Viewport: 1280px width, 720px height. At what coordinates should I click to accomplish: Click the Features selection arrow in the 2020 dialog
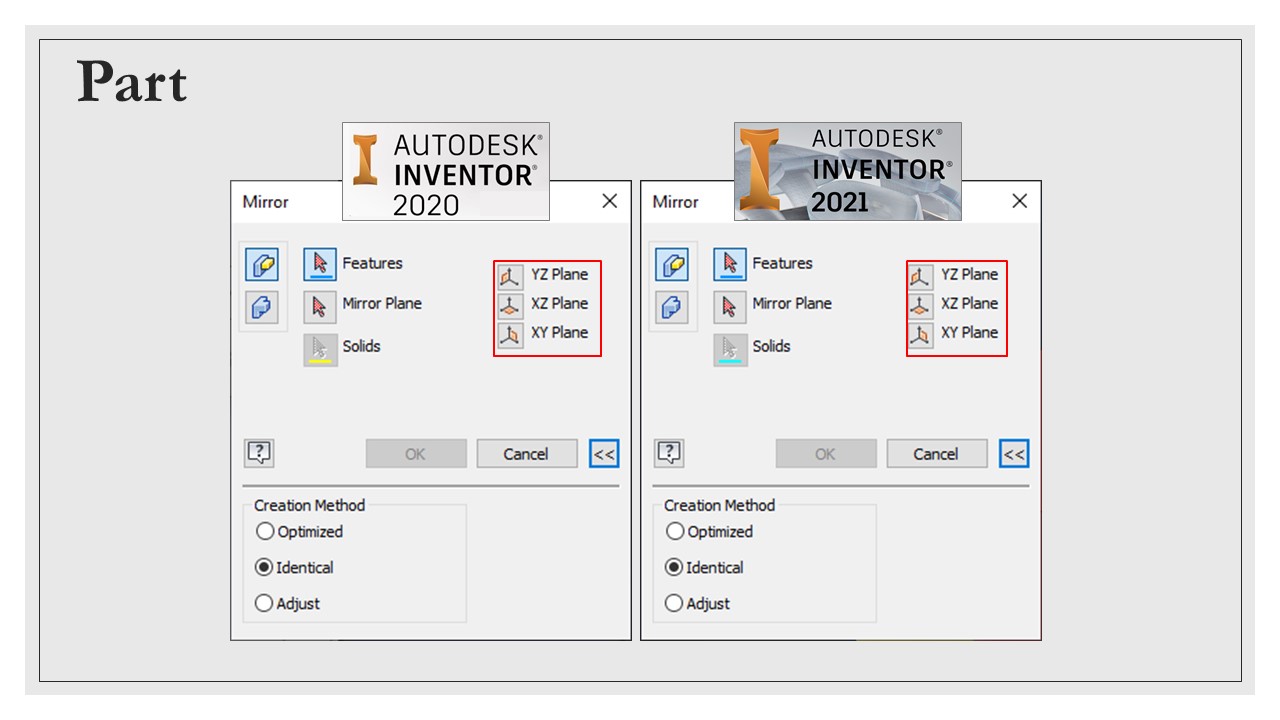[x=319, y=263]
